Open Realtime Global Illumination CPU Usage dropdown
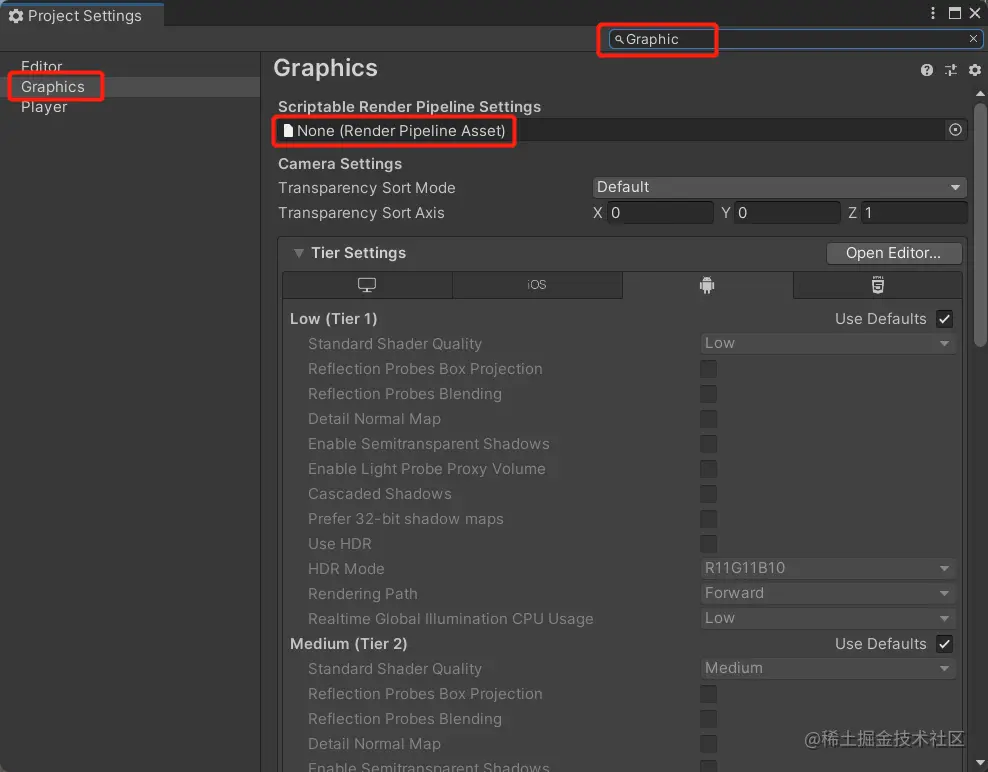The width and height of the screenshot is (988, 772). coord(828,618)
